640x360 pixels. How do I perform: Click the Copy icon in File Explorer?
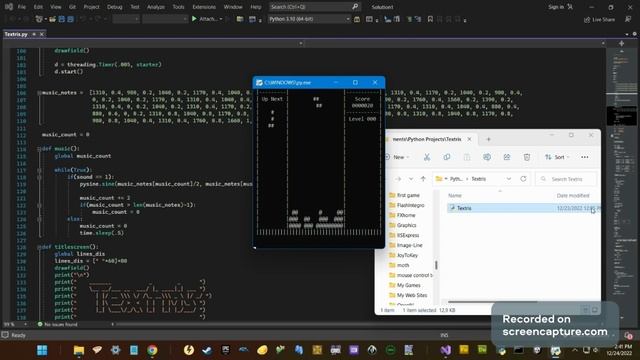pos(447,157)
